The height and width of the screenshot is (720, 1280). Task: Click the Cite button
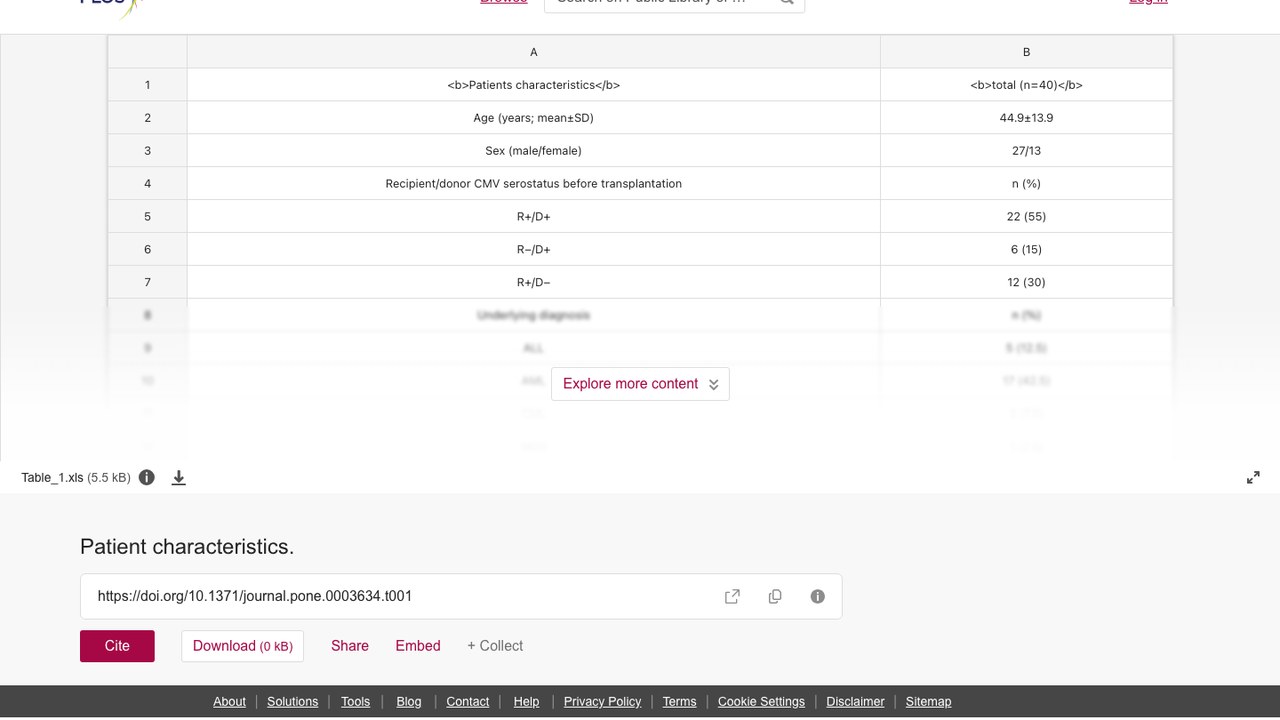(117, 646)
